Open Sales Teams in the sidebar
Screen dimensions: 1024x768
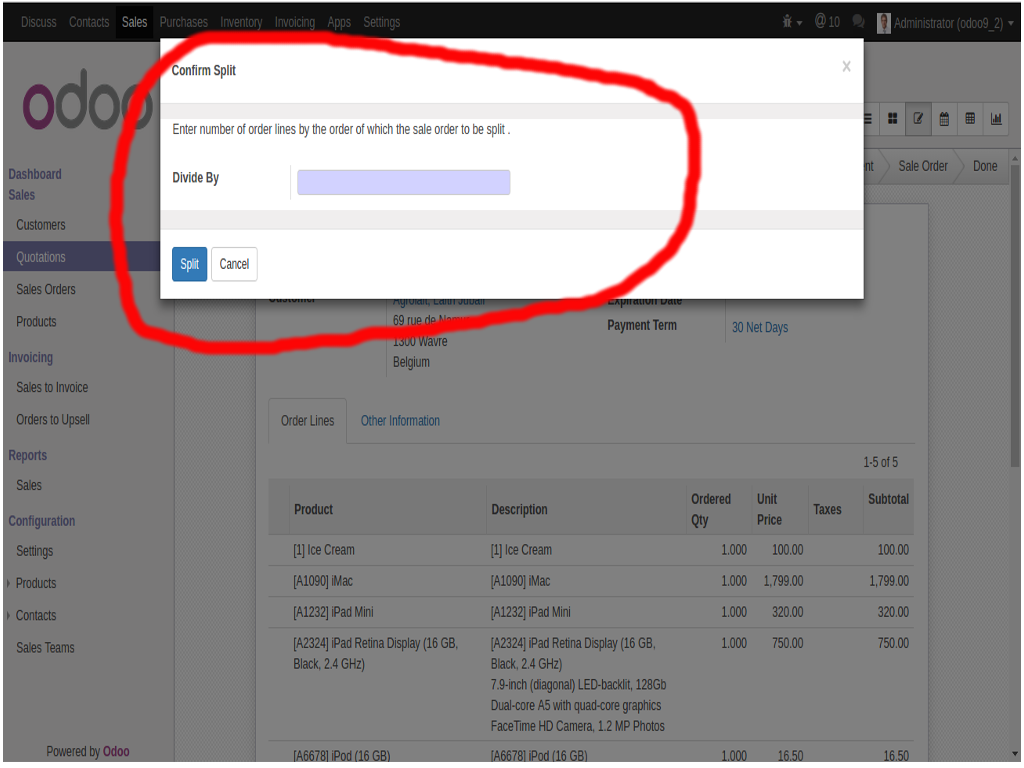click(45, 648)
